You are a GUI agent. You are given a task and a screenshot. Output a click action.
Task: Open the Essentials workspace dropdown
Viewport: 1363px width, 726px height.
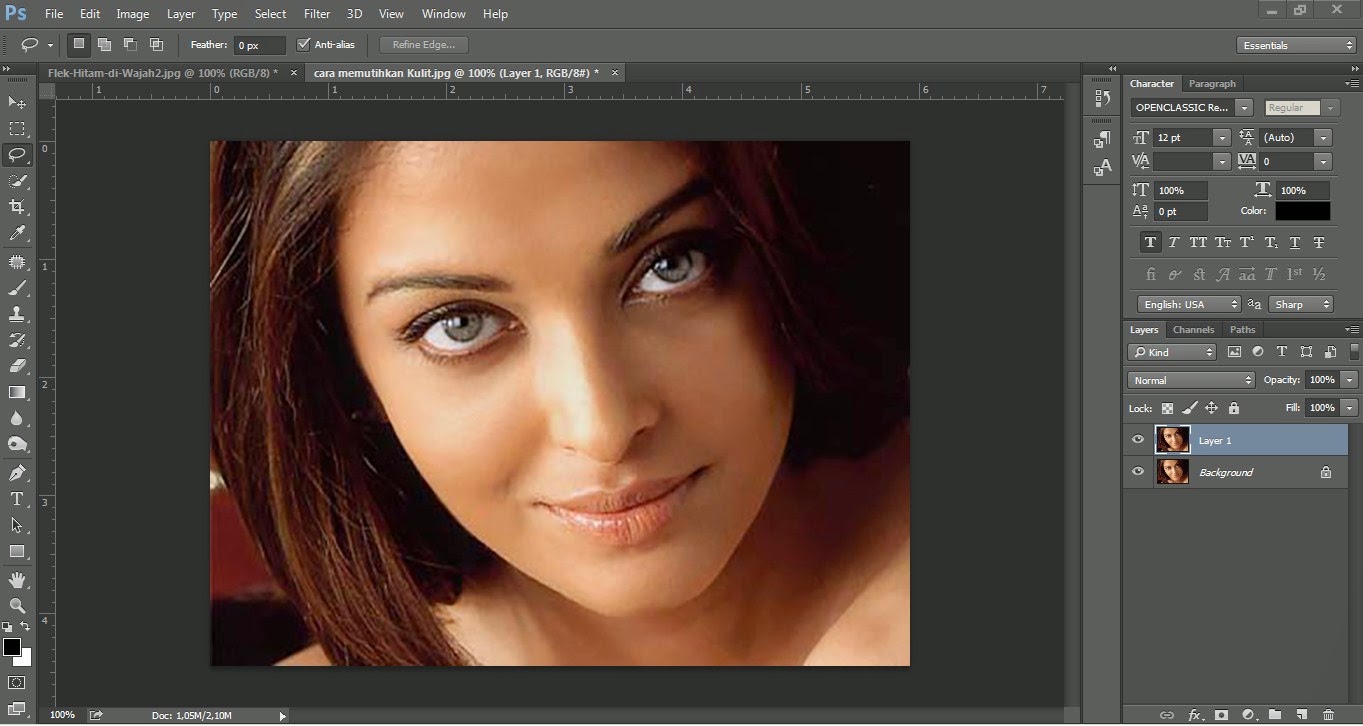[1296, 45]
